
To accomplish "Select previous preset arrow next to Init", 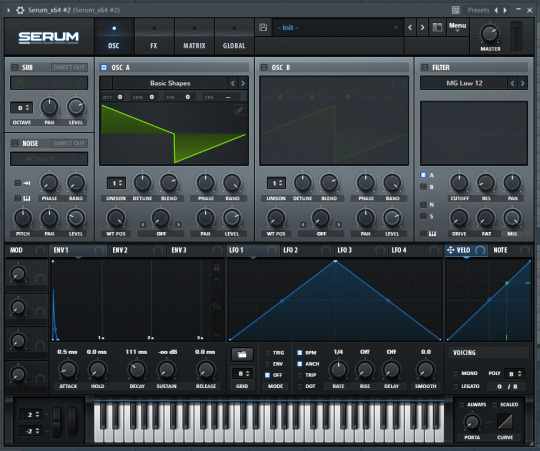I will [x=410, y=27].
